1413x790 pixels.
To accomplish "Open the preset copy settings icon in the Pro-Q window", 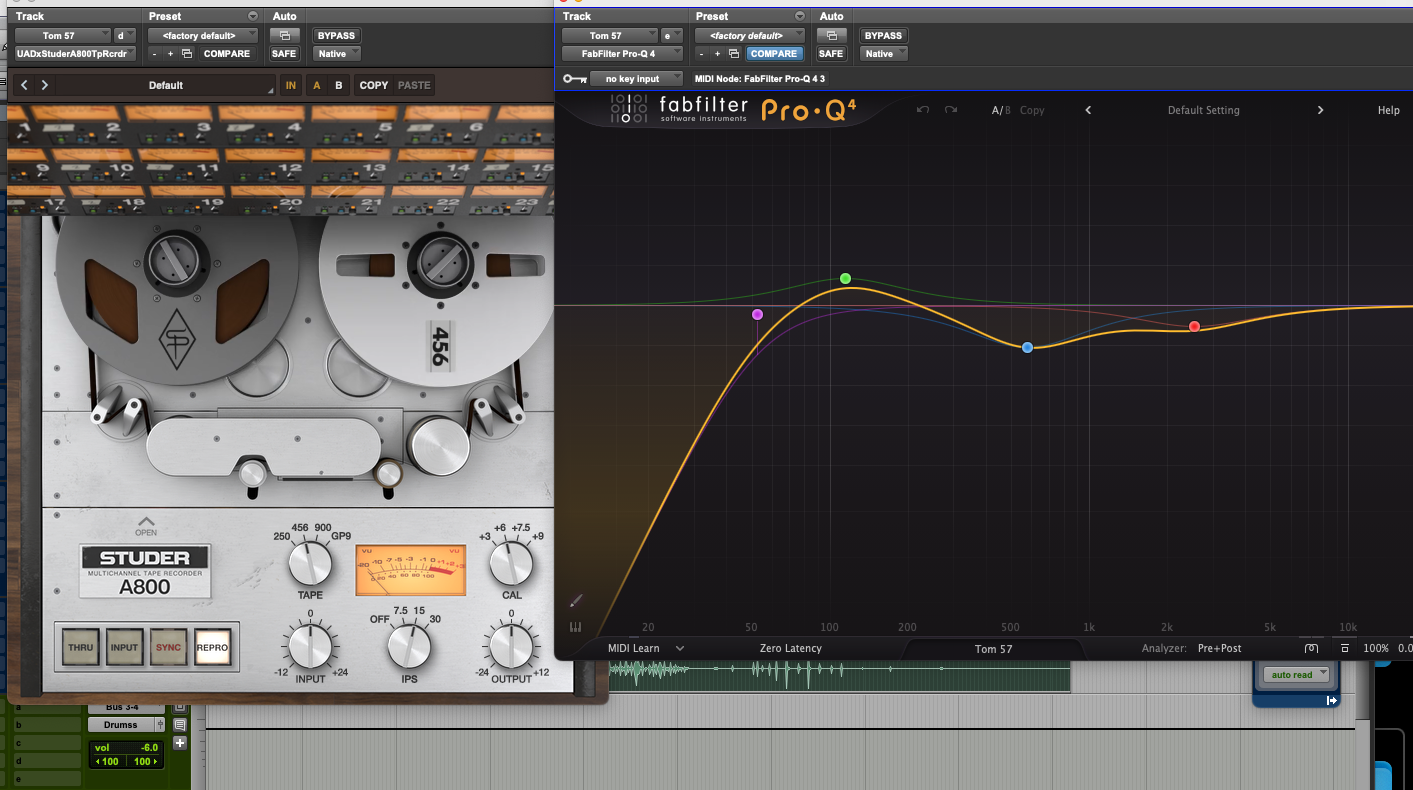I will 734,54.
